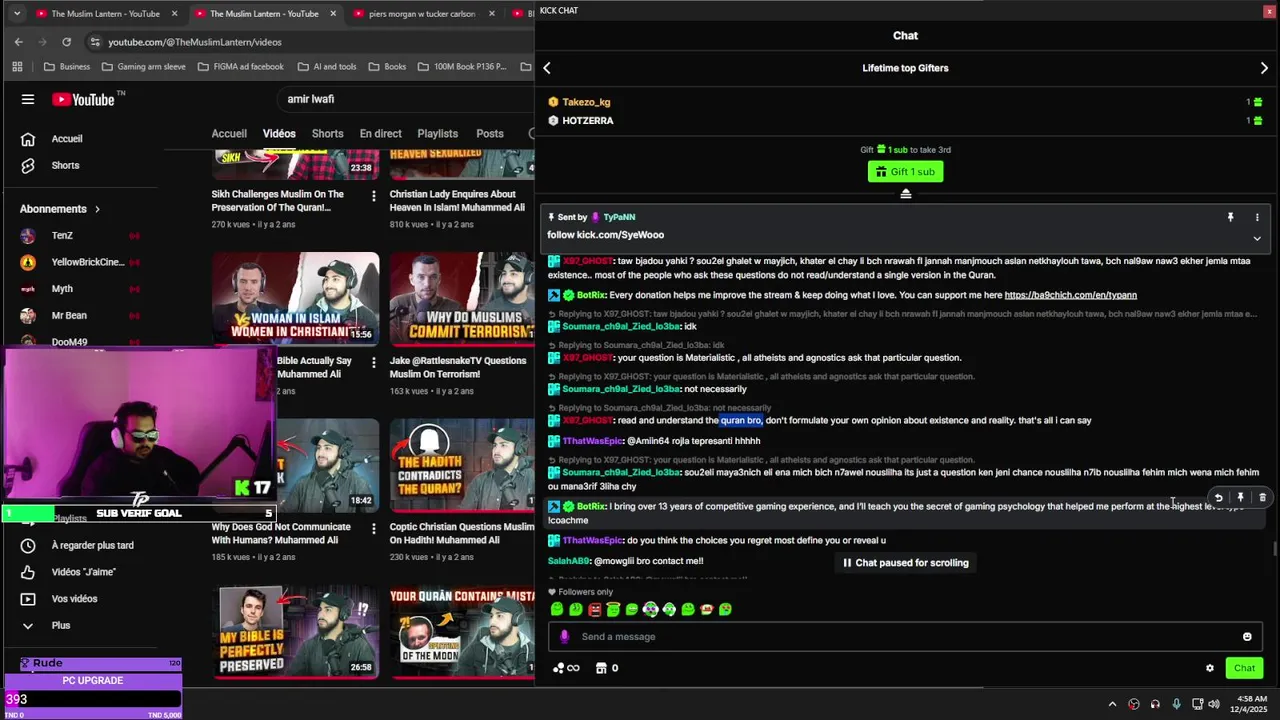
Task: Expand the Abonnements section arrow
Action: [97, 209]
